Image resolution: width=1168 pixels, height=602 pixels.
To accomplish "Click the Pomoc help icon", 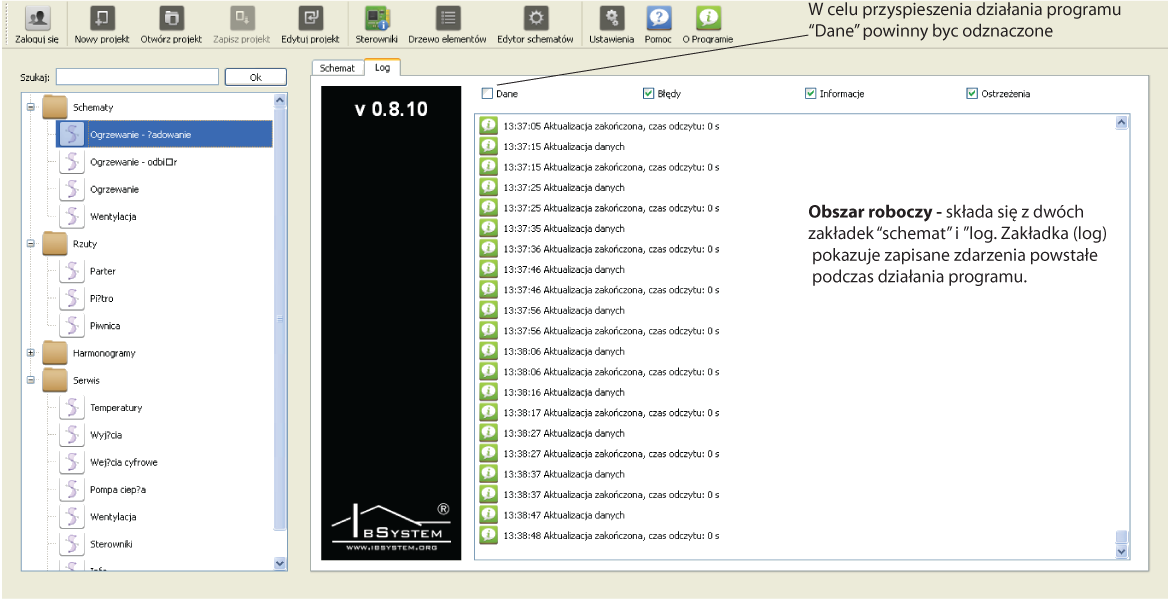I will pos(659,18).
